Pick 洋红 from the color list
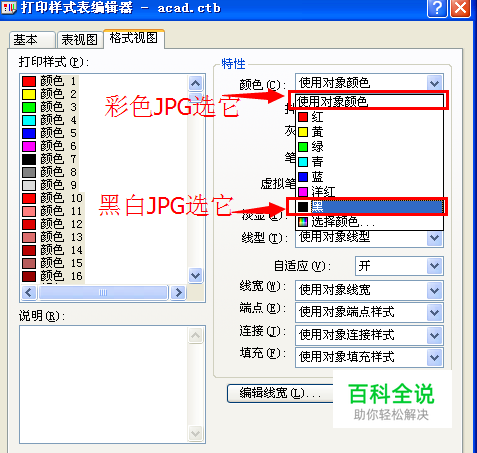 [369, 191]
